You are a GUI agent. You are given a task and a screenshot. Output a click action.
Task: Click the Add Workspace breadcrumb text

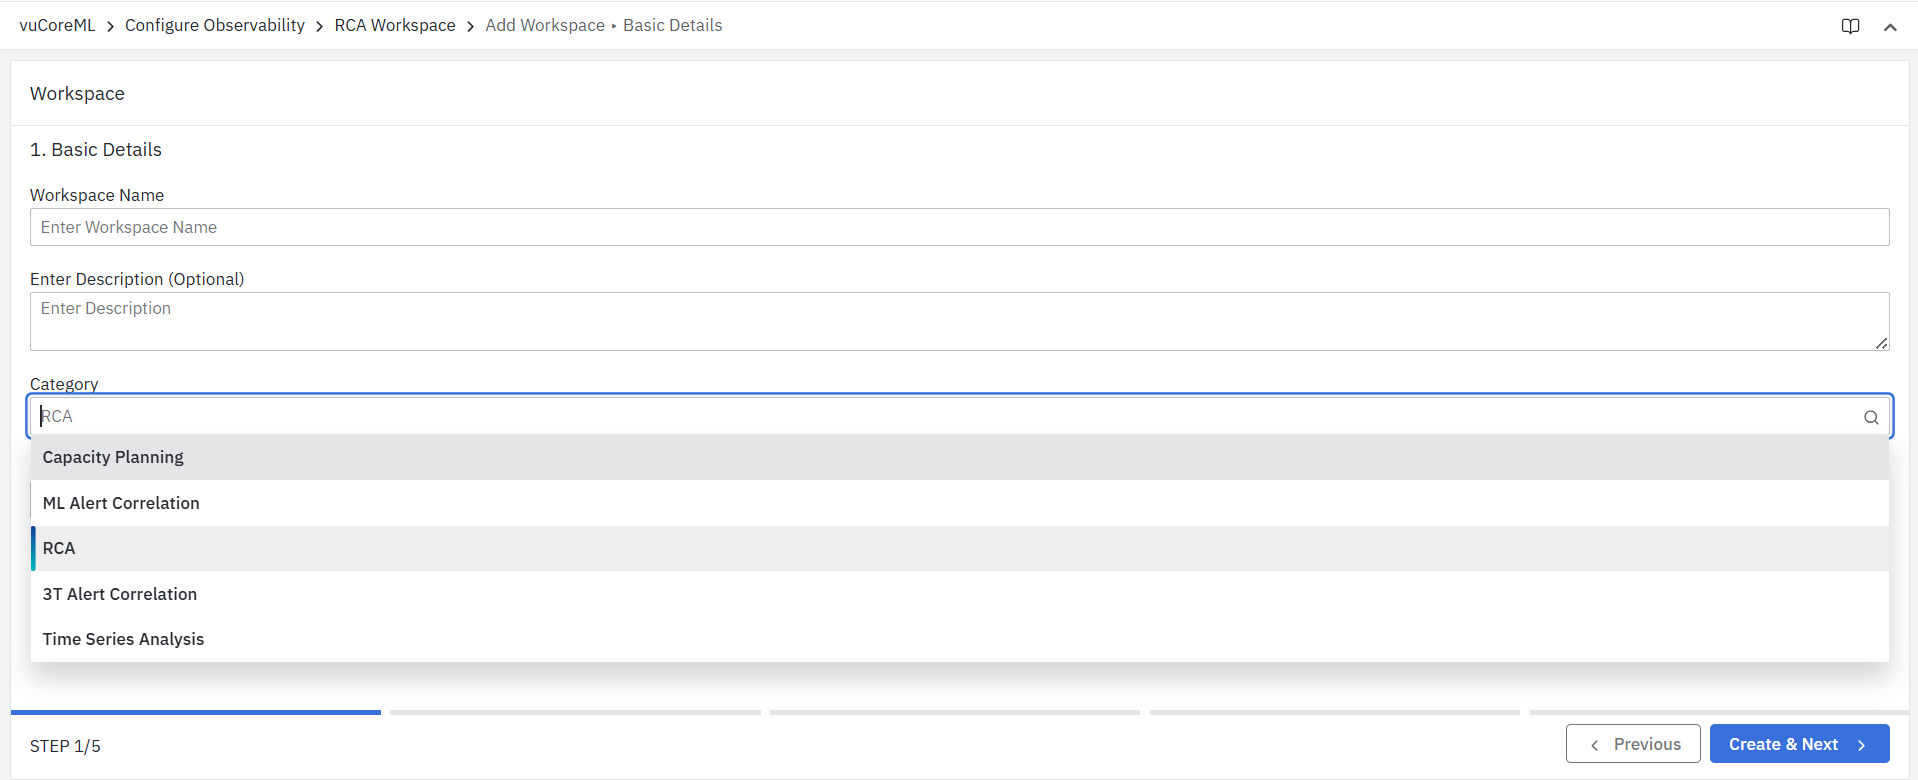pyautogui.click(x=545, y=25)
